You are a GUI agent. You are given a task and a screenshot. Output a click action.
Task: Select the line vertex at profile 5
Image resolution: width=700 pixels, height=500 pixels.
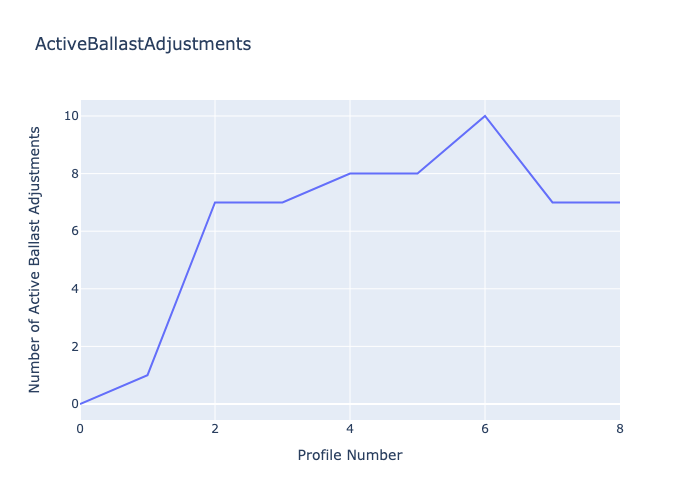click(417, 173)
